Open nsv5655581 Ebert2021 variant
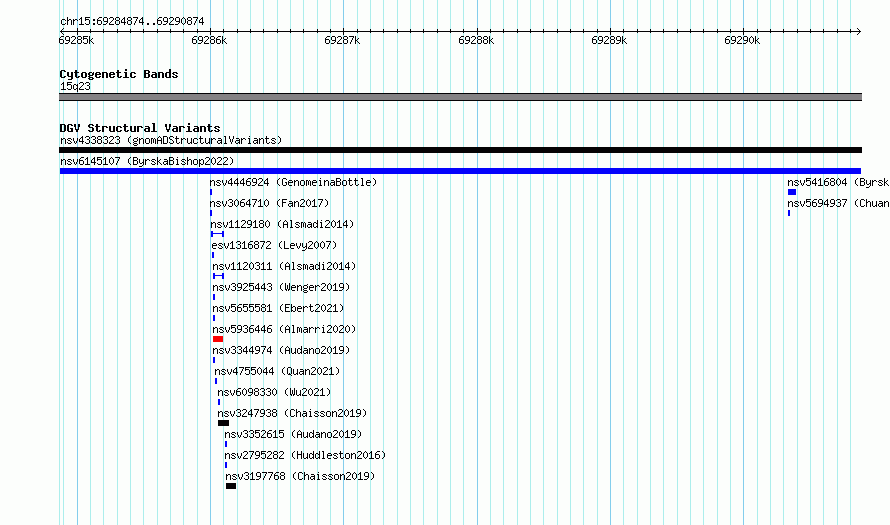 [279, 308]
